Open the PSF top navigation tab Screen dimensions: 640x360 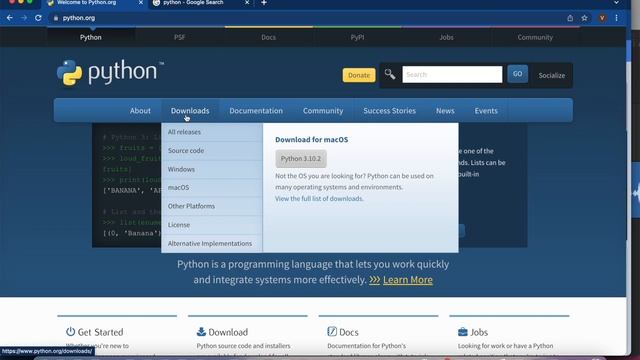179,37
